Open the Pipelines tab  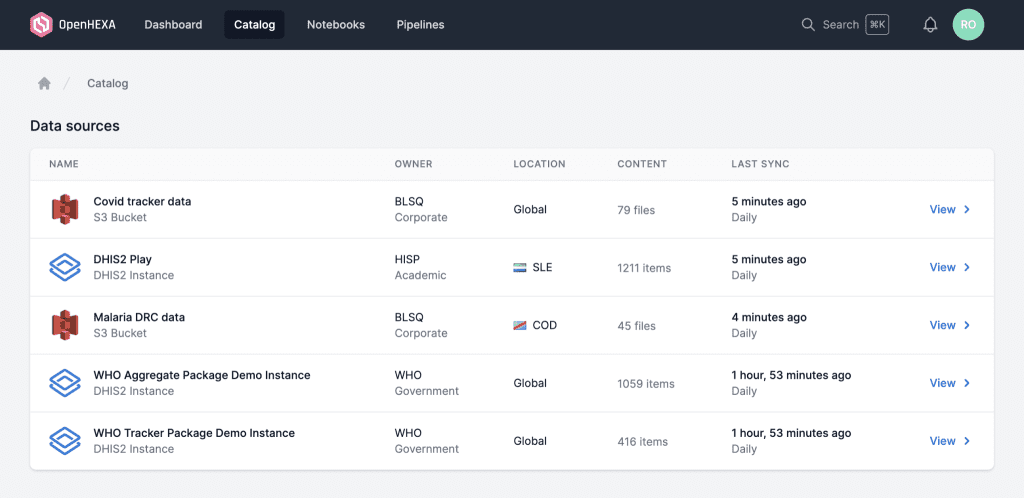420,25
